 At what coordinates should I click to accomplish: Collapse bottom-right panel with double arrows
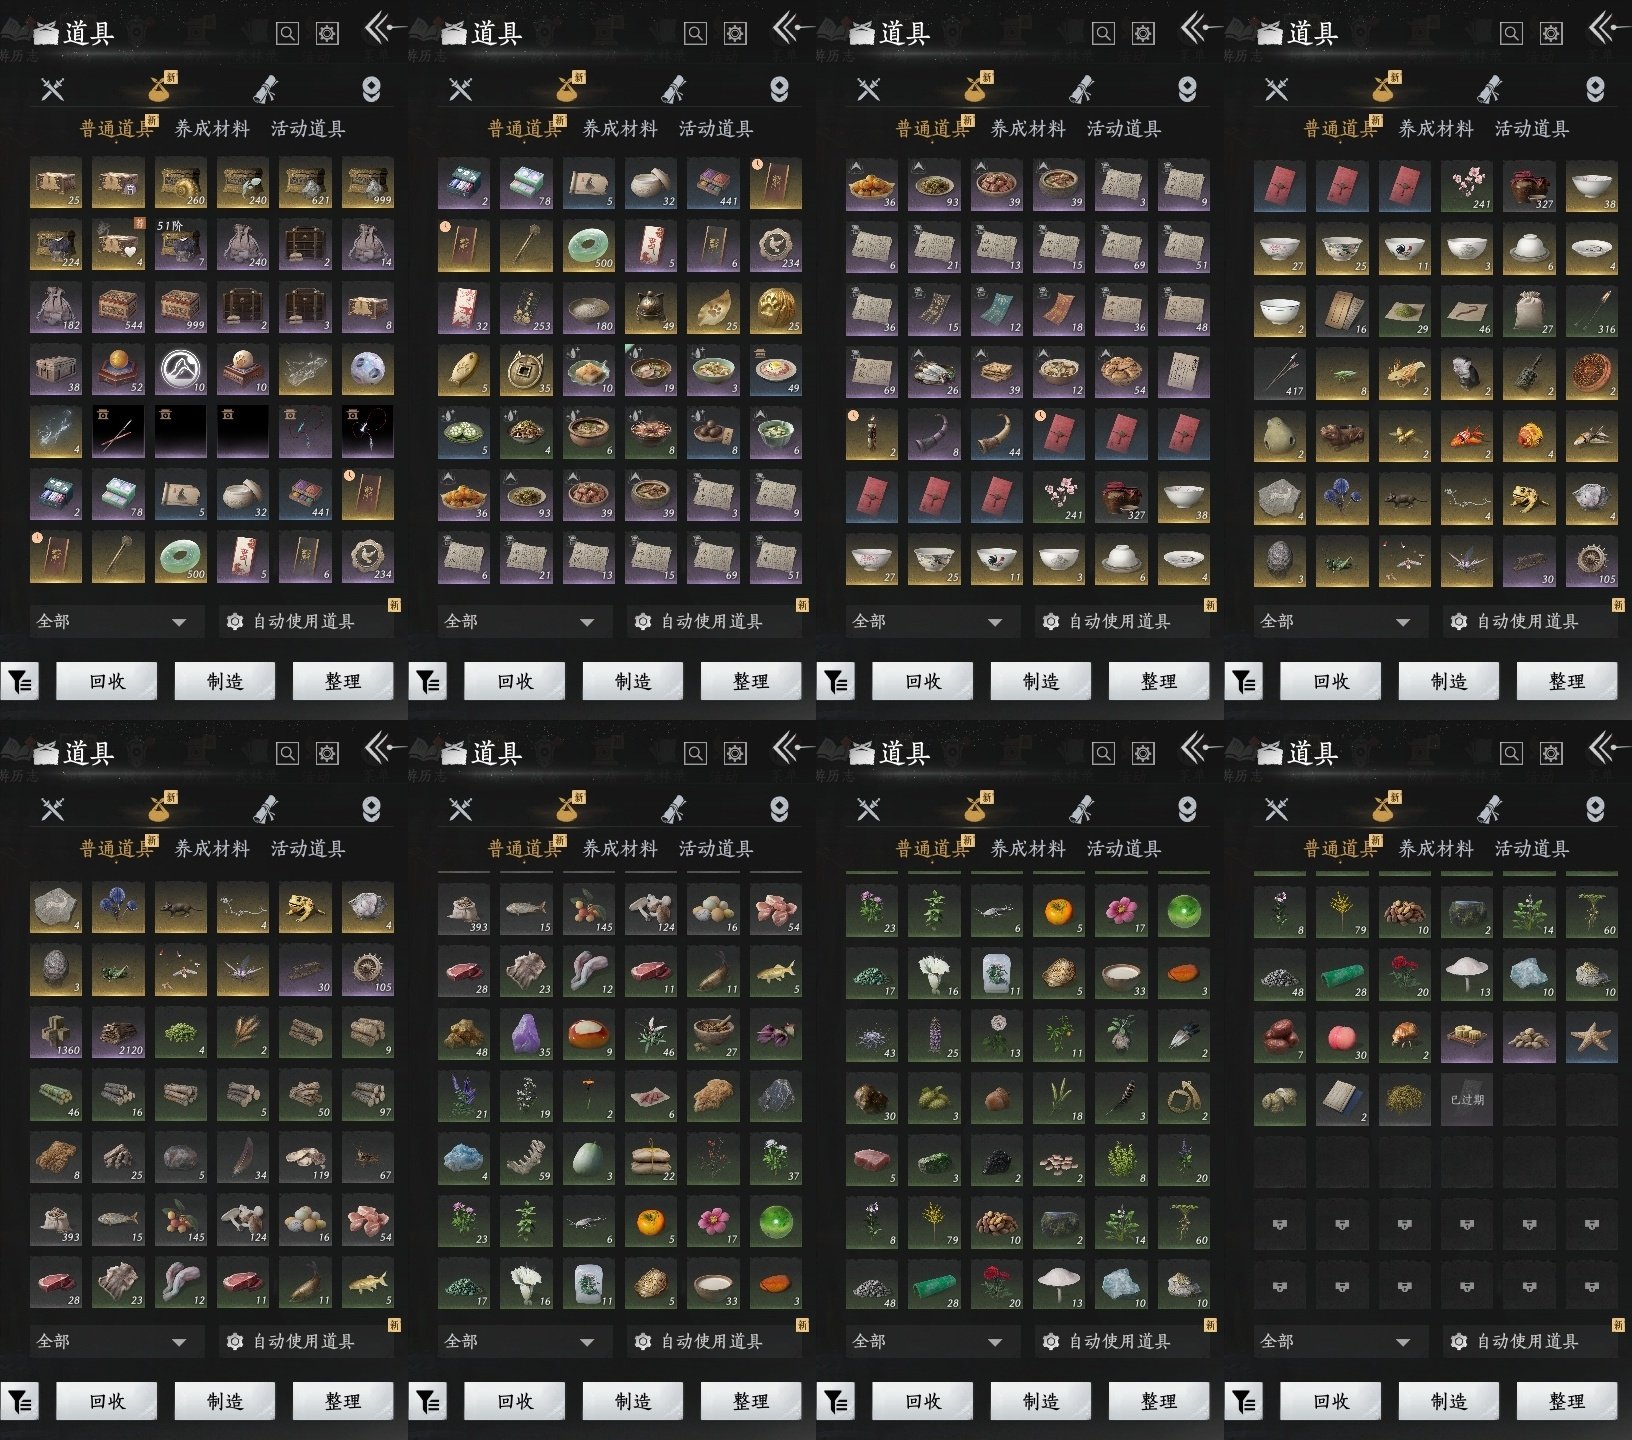(x=1605, y=747)
